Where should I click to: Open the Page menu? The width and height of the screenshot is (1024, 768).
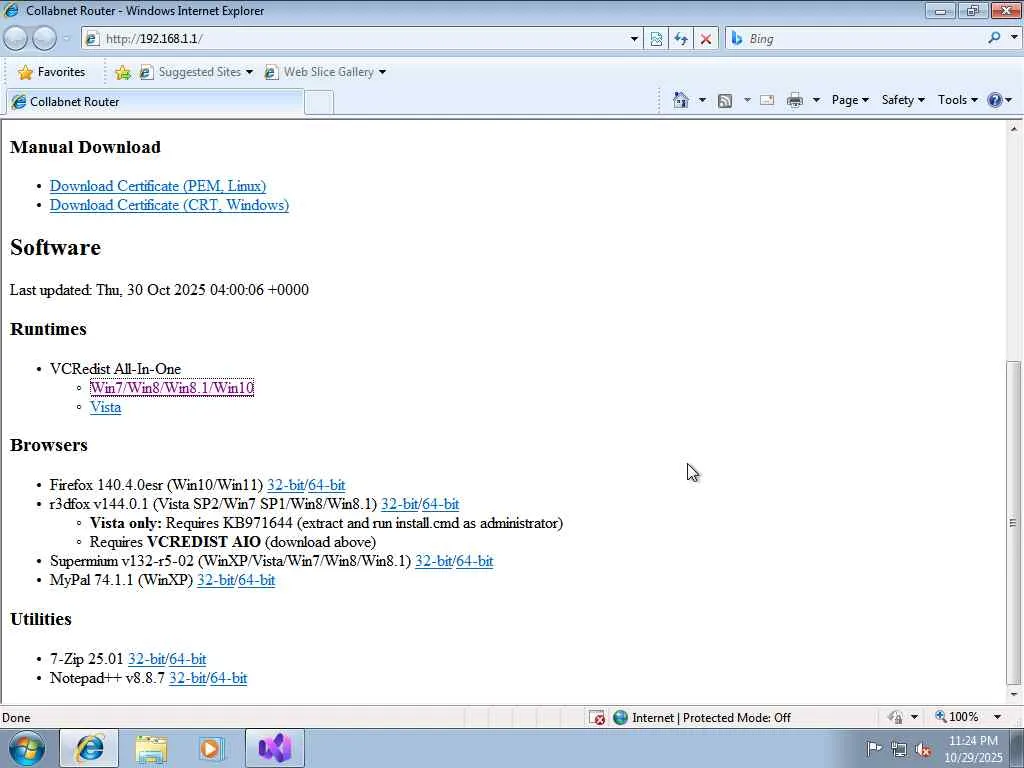[850, 100]
